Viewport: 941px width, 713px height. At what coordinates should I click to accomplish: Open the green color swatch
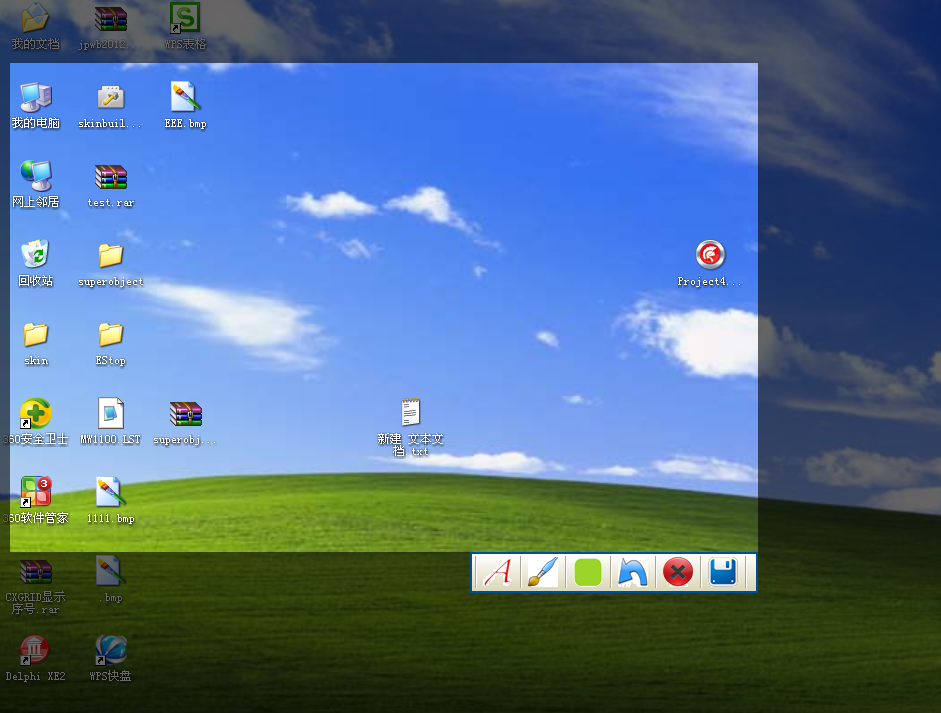pos(588,572)
